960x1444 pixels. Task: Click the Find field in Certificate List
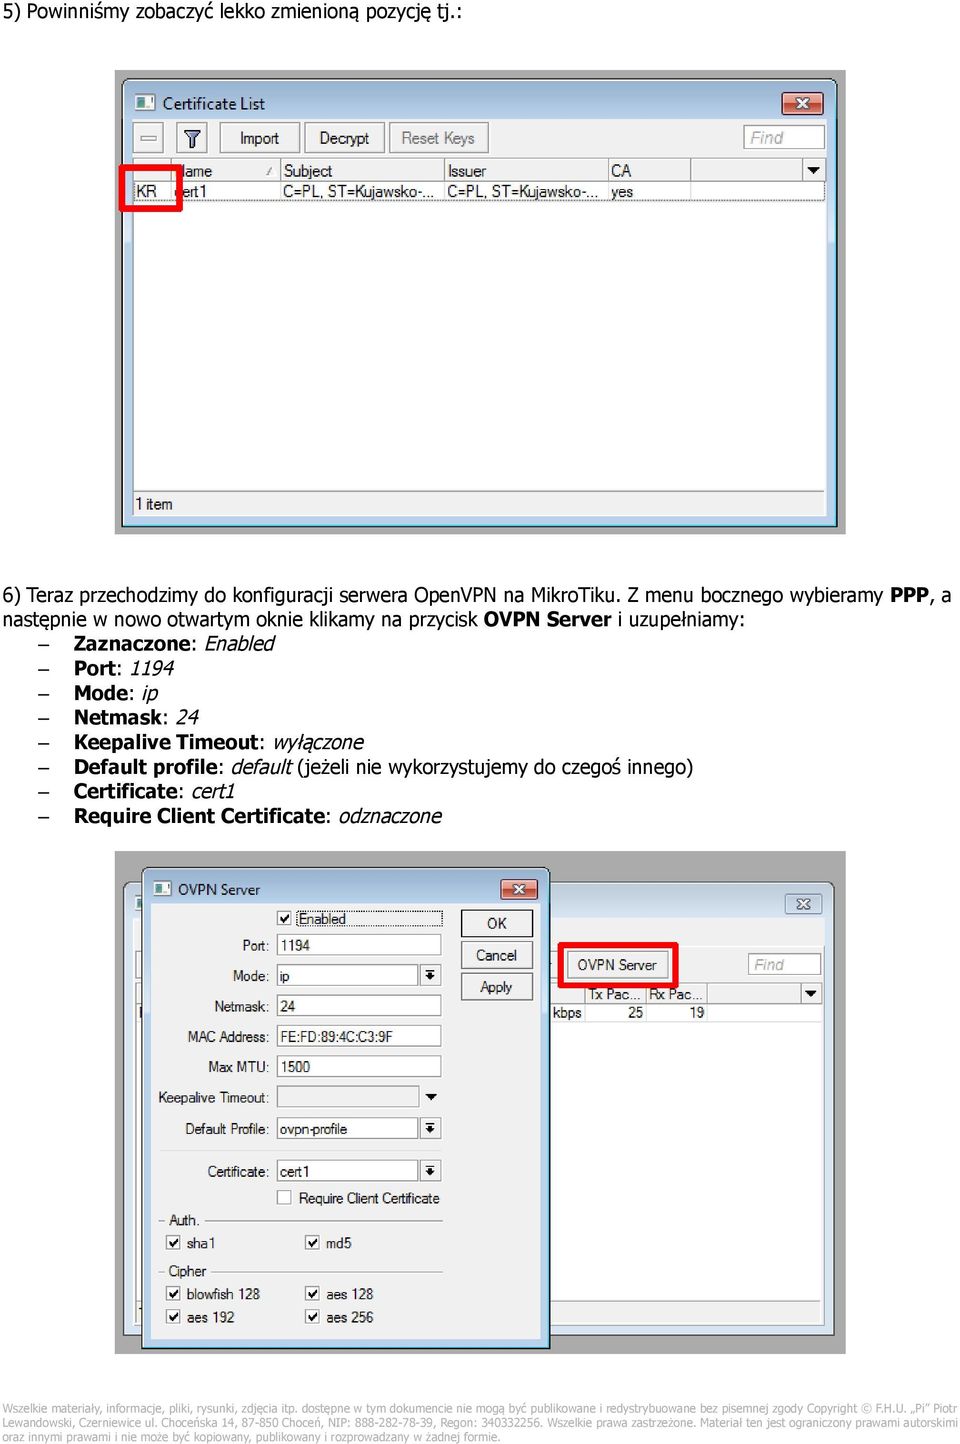(x=784, y=138)
